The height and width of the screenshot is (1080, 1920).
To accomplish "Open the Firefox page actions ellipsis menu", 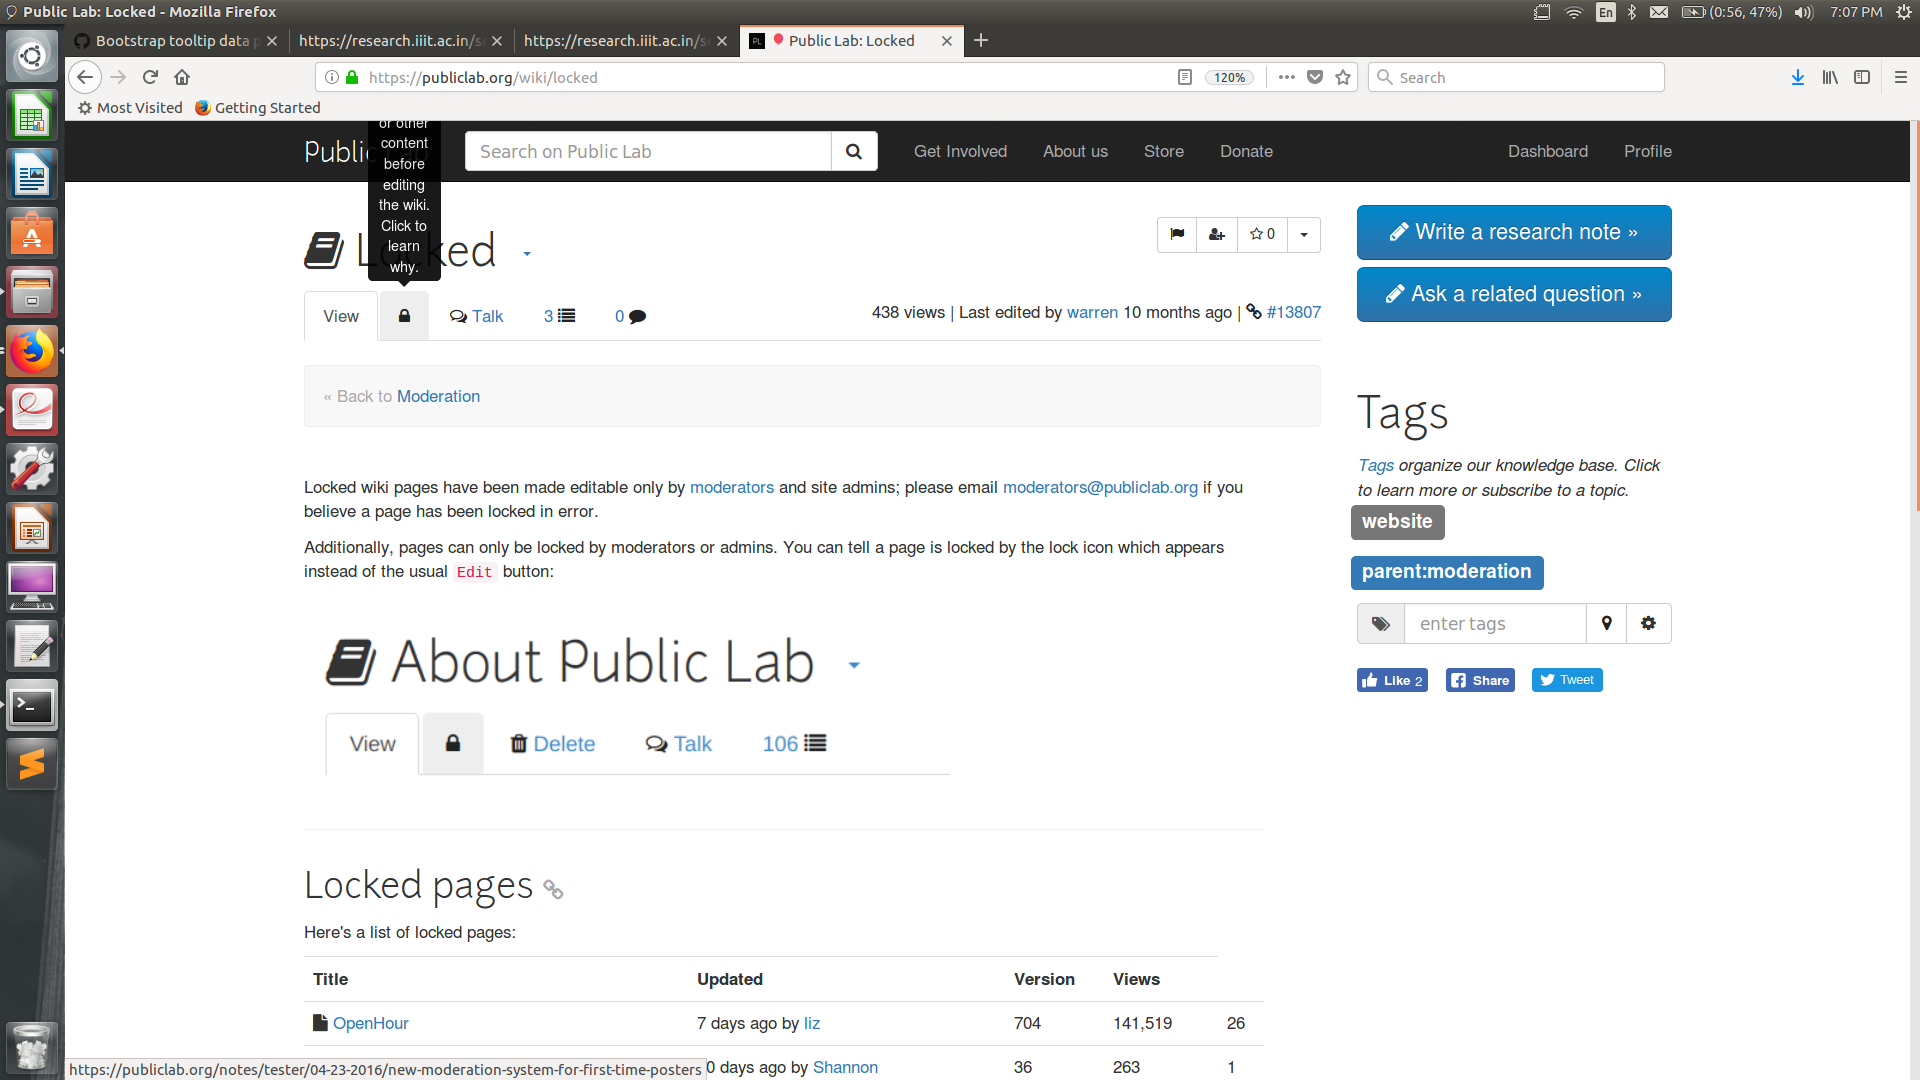I will pos(1287,77).
